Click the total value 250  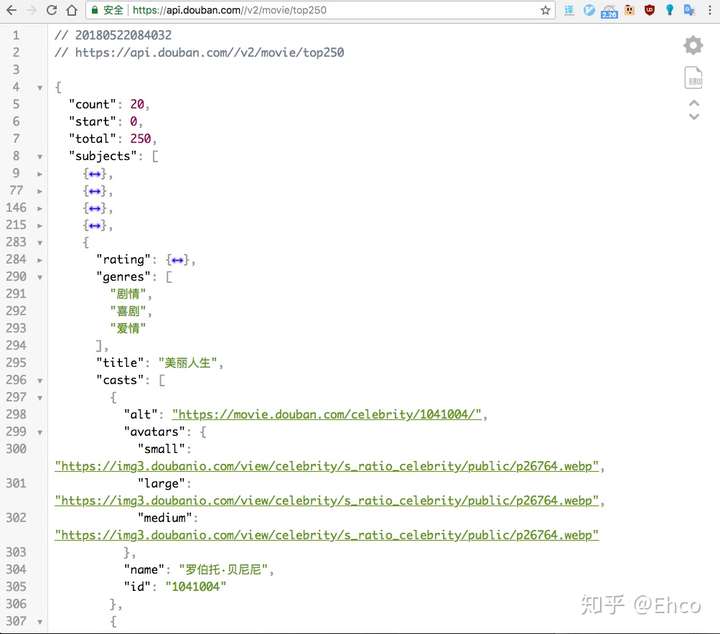(x=141, y=139)
